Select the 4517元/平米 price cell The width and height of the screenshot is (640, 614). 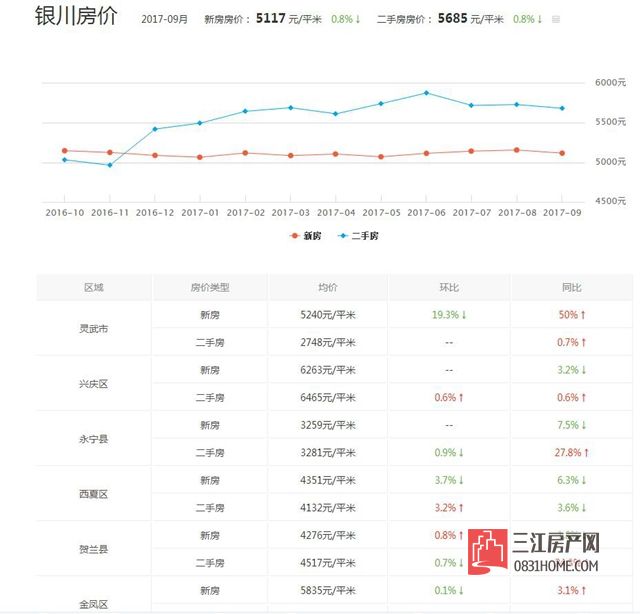(328, 563)
